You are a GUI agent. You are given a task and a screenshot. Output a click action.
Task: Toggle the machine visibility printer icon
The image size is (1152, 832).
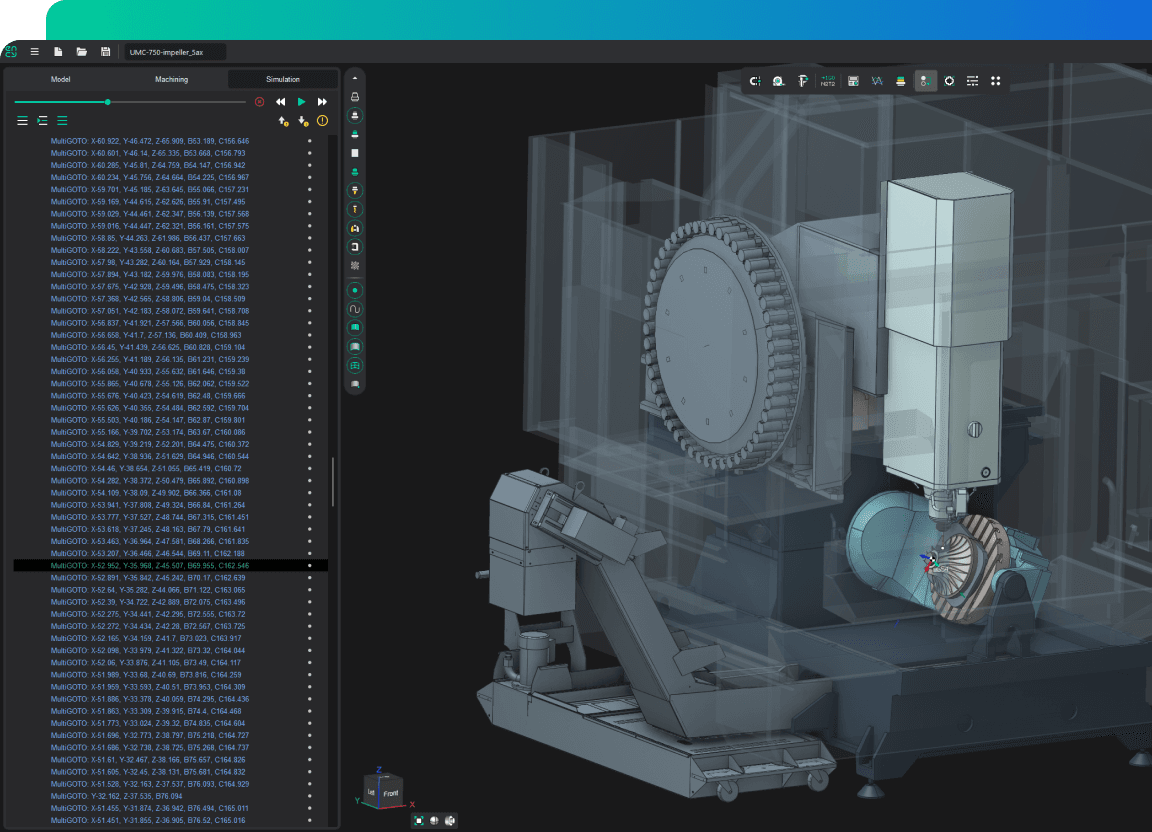click(x=354, y=97)
